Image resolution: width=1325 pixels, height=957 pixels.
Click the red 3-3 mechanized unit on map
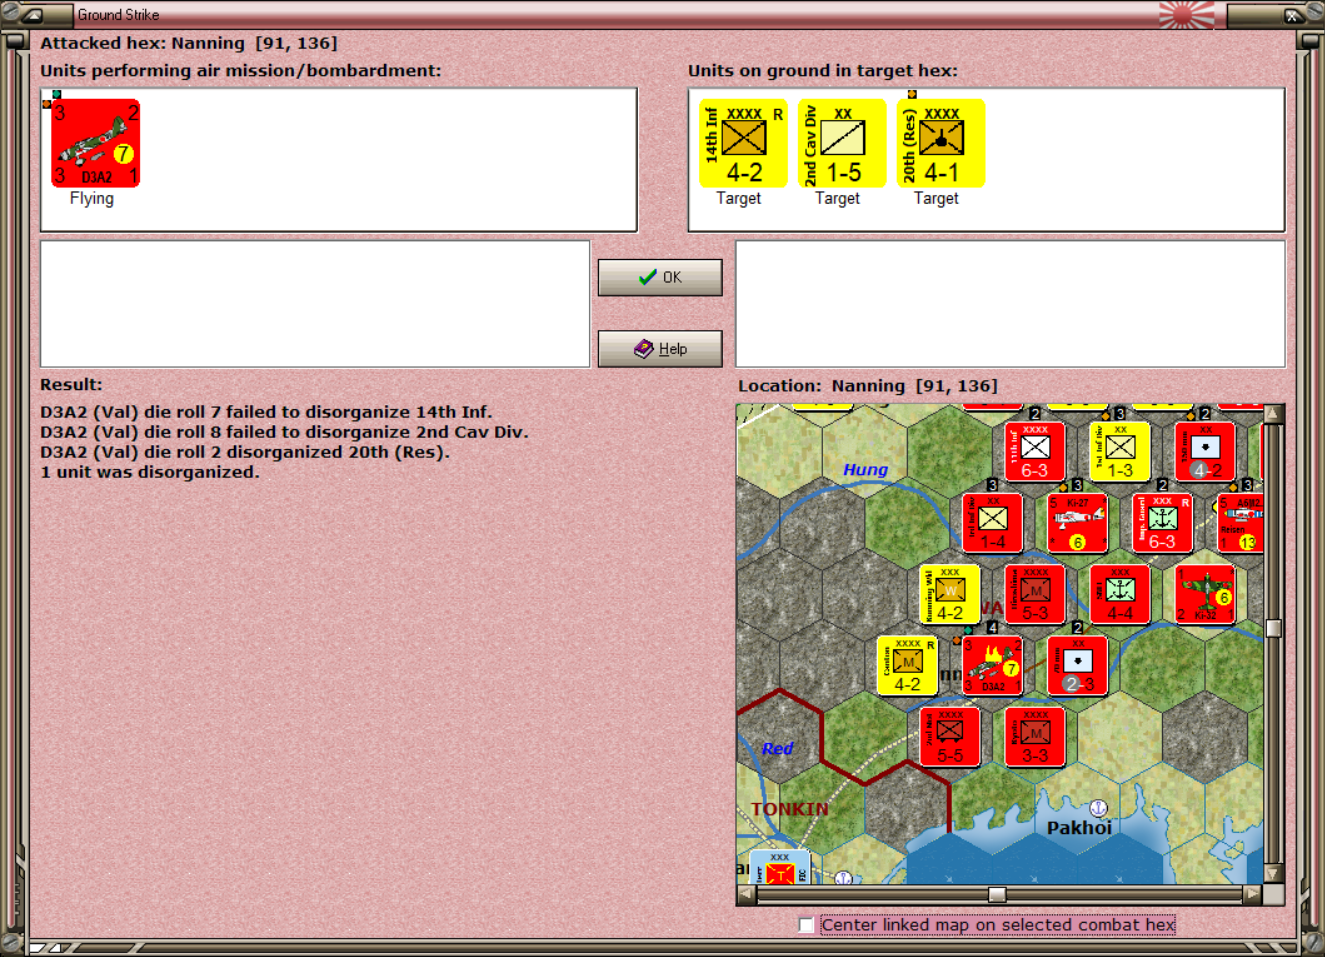coord(1035,737)
